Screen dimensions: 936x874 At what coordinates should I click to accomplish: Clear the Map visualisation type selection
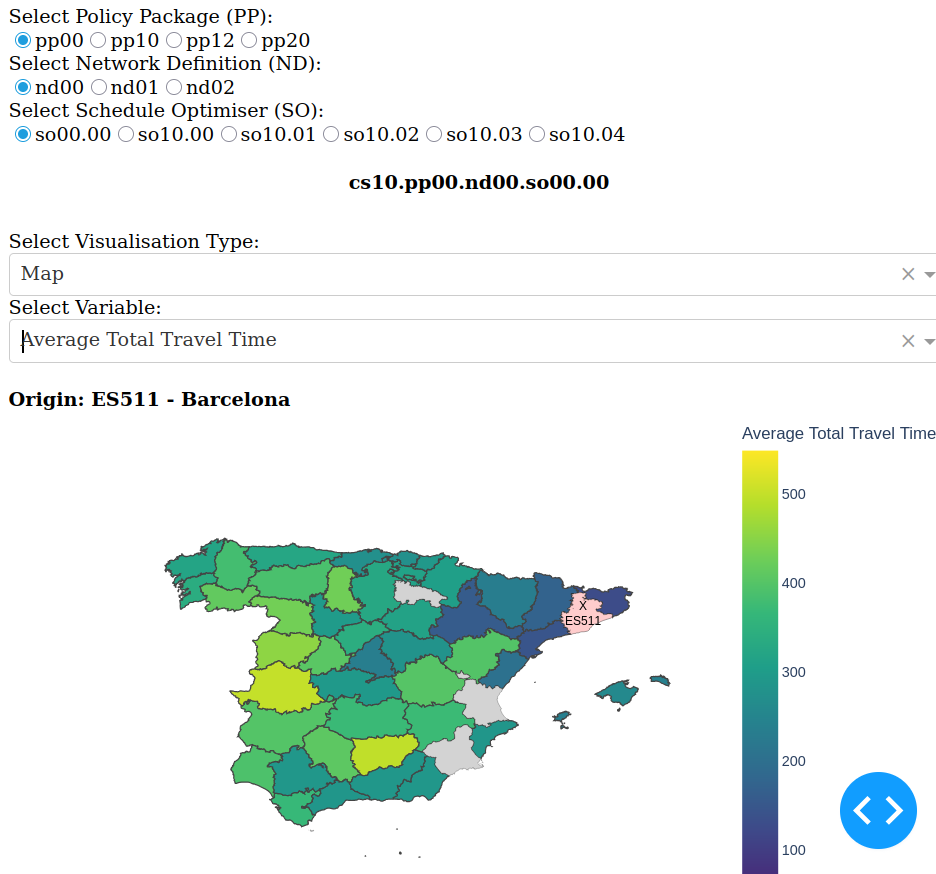[908, 274]
